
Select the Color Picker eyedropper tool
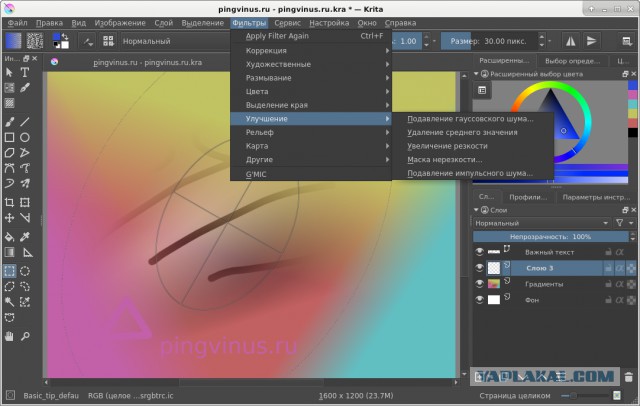point(25,237)
